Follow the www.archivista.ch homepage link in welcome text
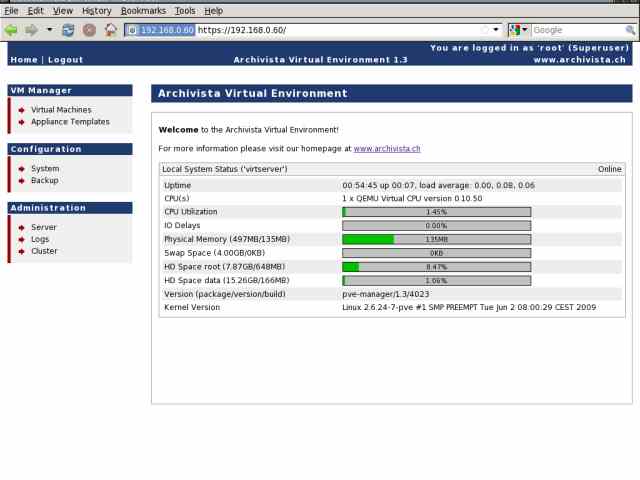 point(387,149)
